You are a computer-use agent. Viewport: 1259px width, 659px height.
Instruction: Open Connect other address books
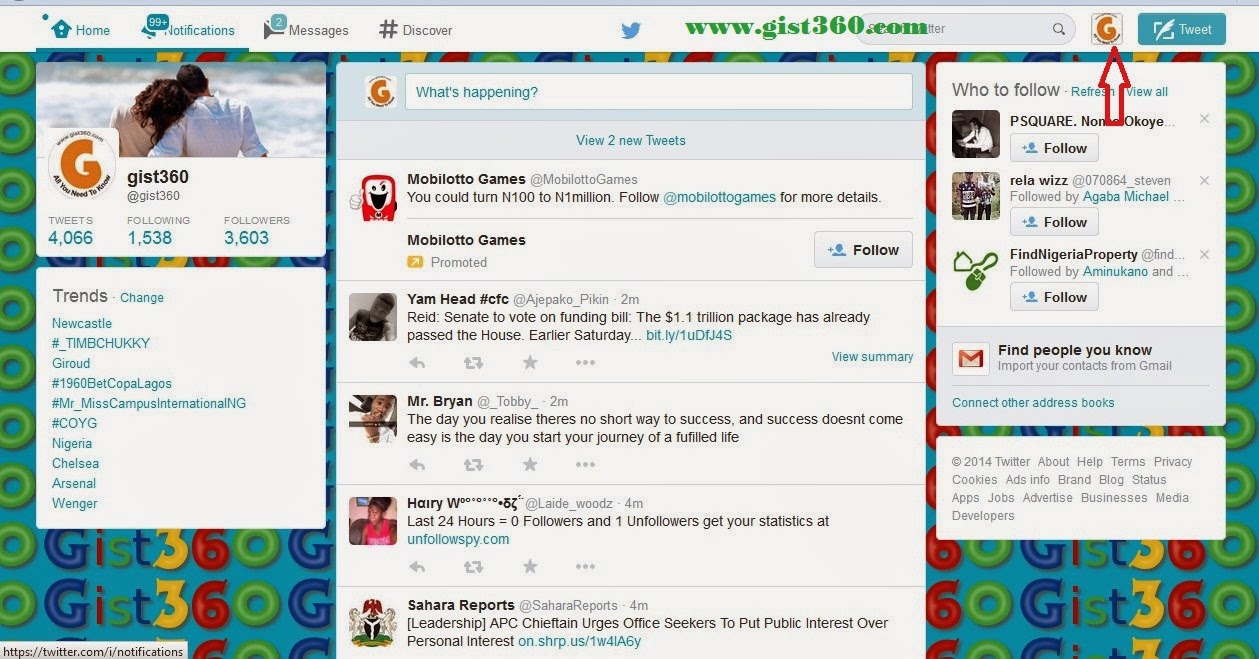pos(1033,403)
